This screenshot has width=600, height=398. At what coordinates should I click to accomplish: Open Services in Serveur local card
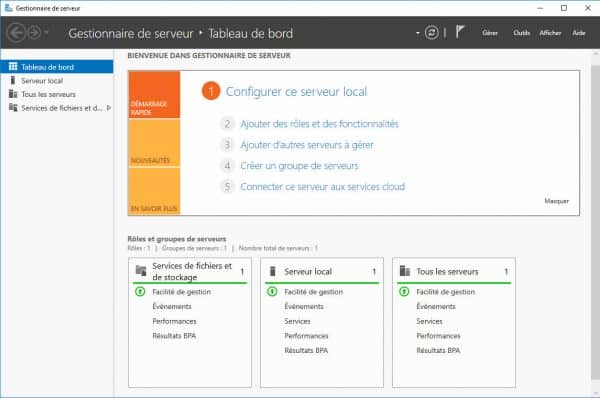click(x=297, y=321)
